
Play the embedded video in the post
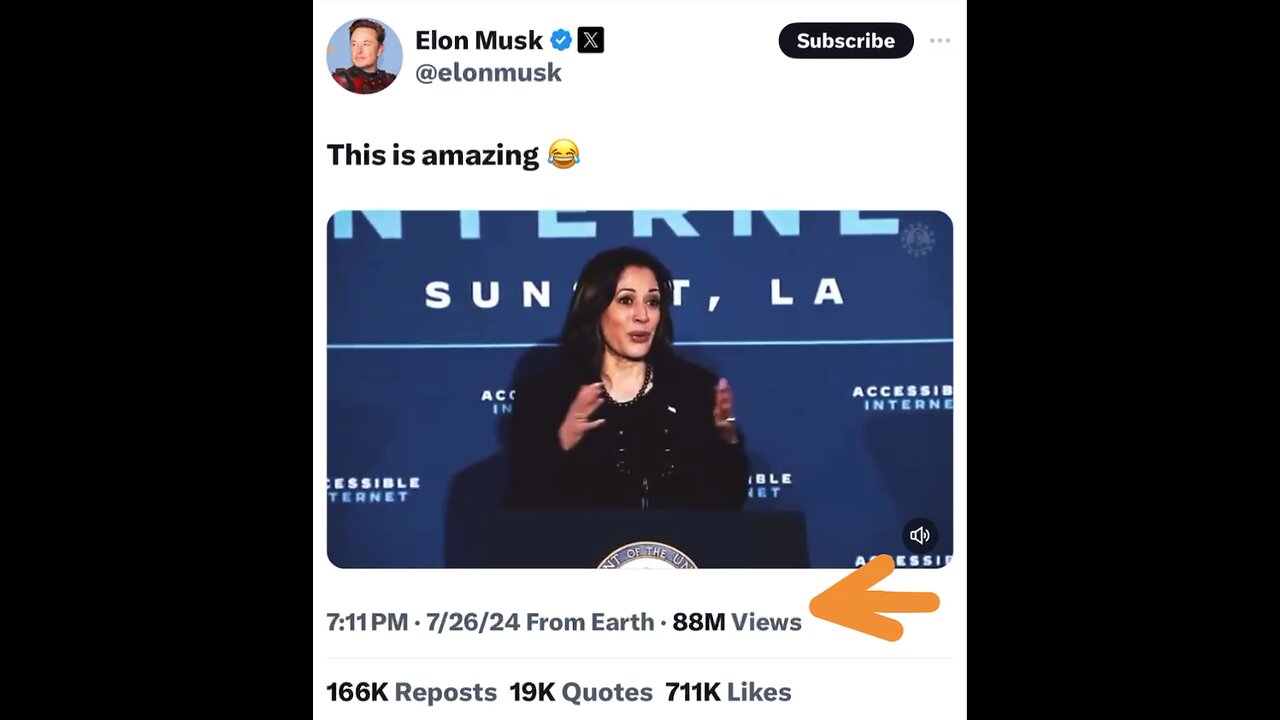click(x=640, y=389)
